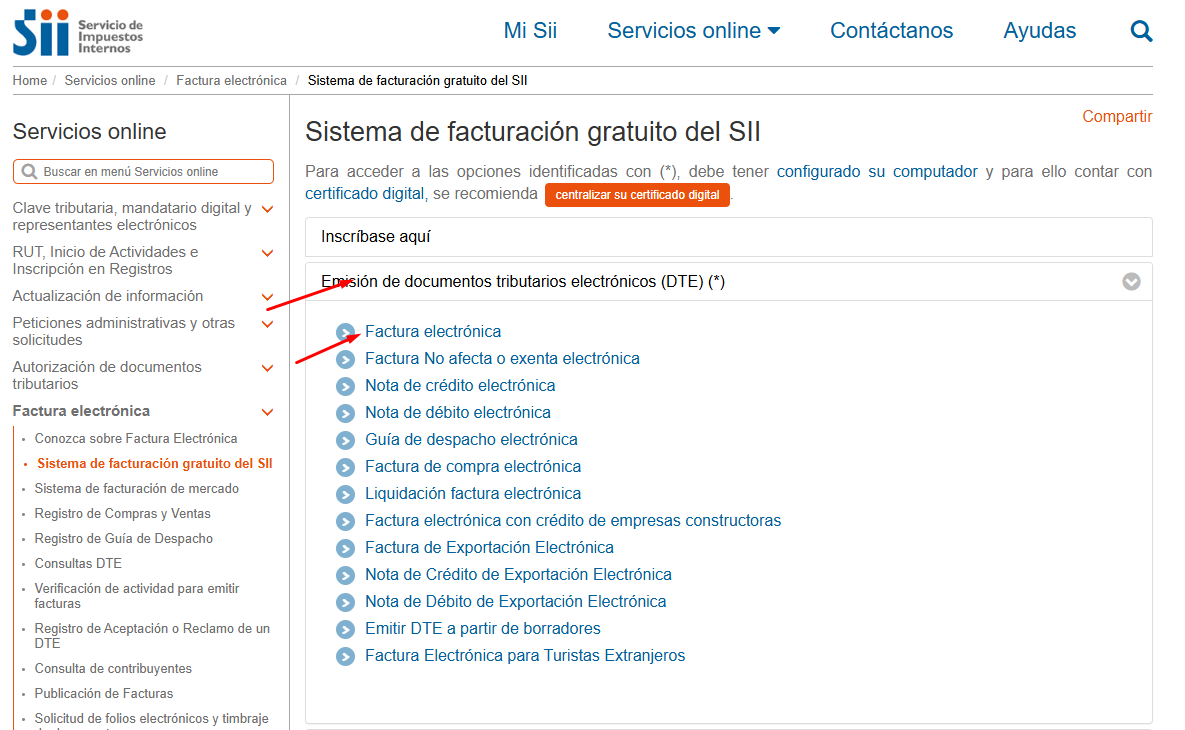Image resolution: width=1185 pixels, height=730 pixels.
Task: Select Sistema de facturación de mercado sidebar item
Action: pos(137,489)
